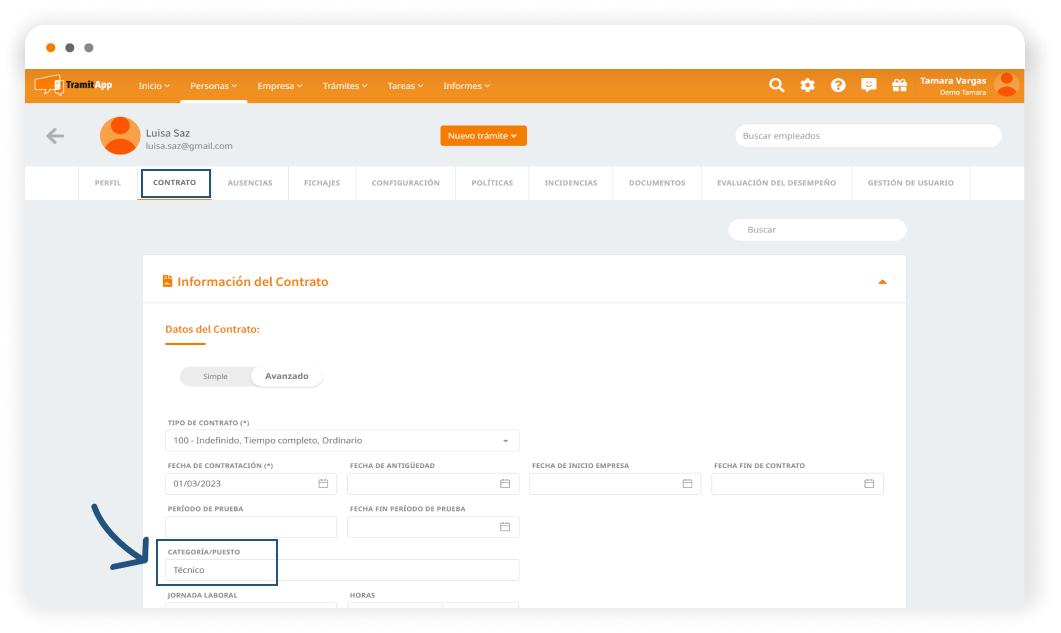Click the gift icon in top bar
This screenshot has height=633, width=1061.
(899, 86)
